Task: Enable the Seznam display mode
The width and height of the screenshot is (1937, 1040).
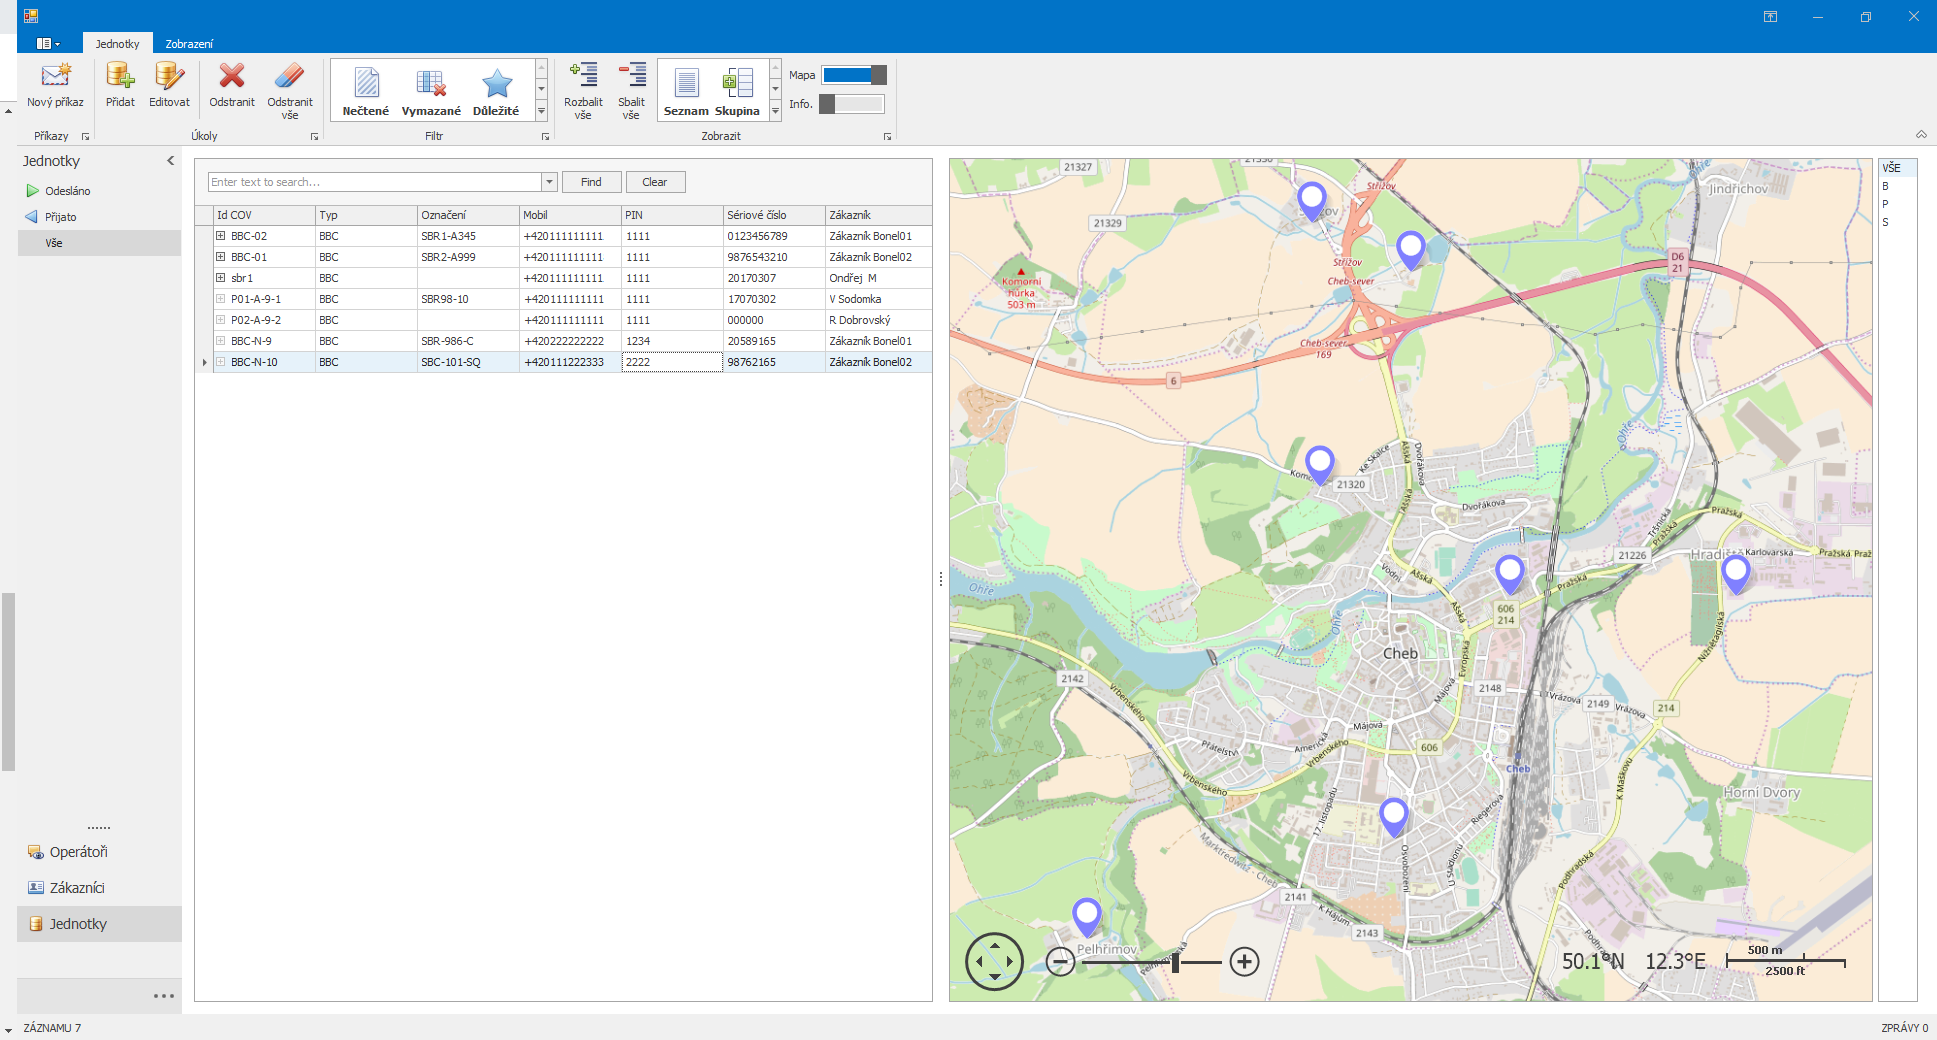Action: click(x=686, y=90)
